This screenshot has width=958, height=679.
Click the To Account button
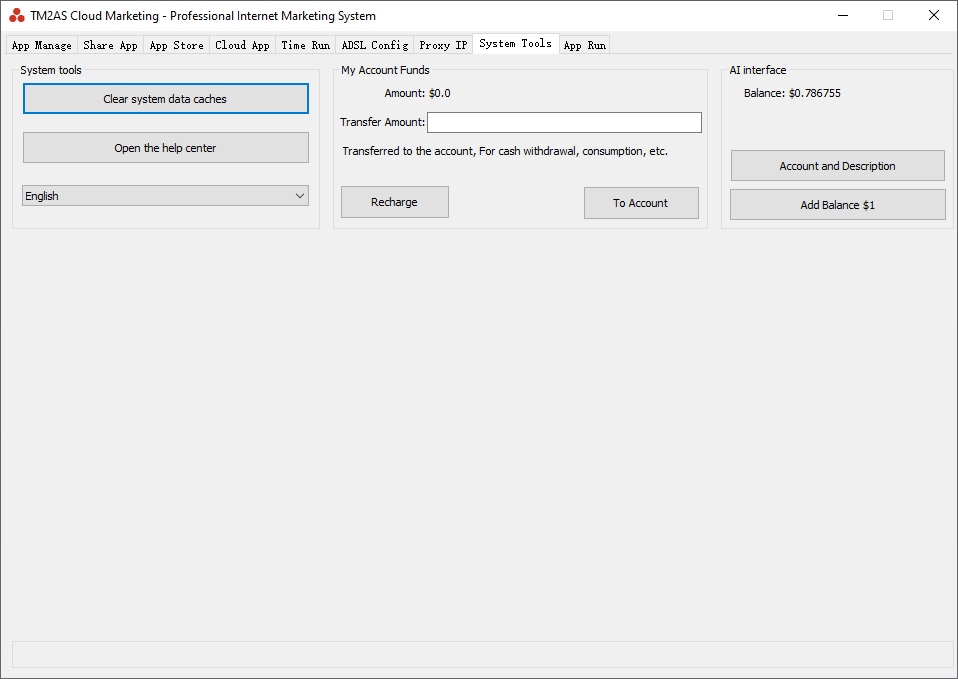640,203
